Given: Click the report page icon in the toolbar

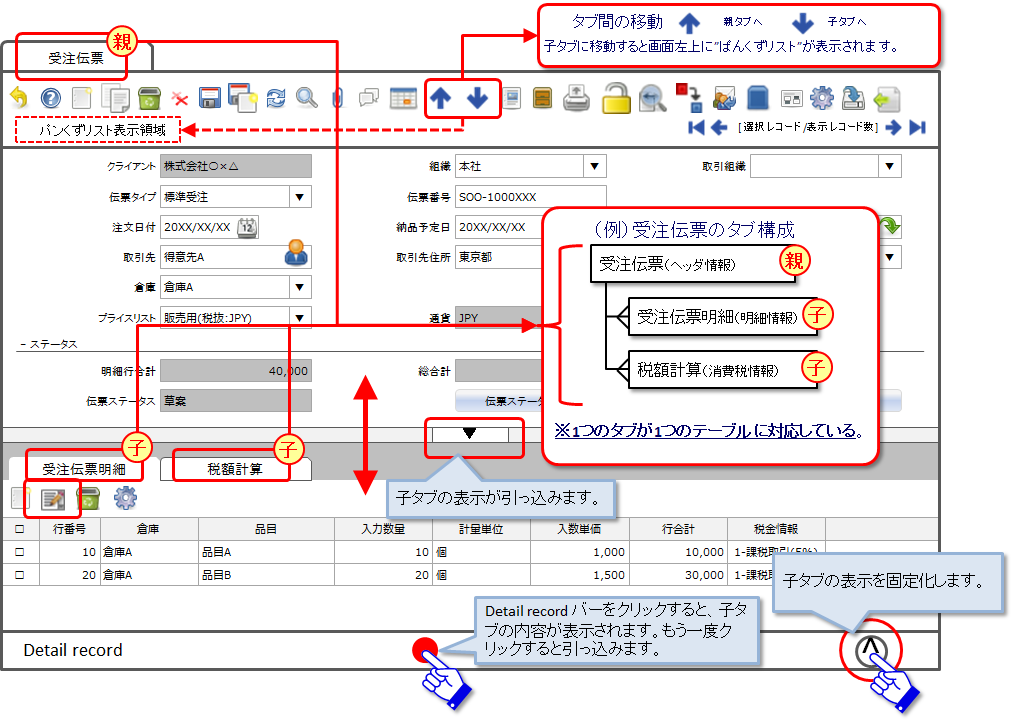Looking at the screenshot, I should click(512, 98).
